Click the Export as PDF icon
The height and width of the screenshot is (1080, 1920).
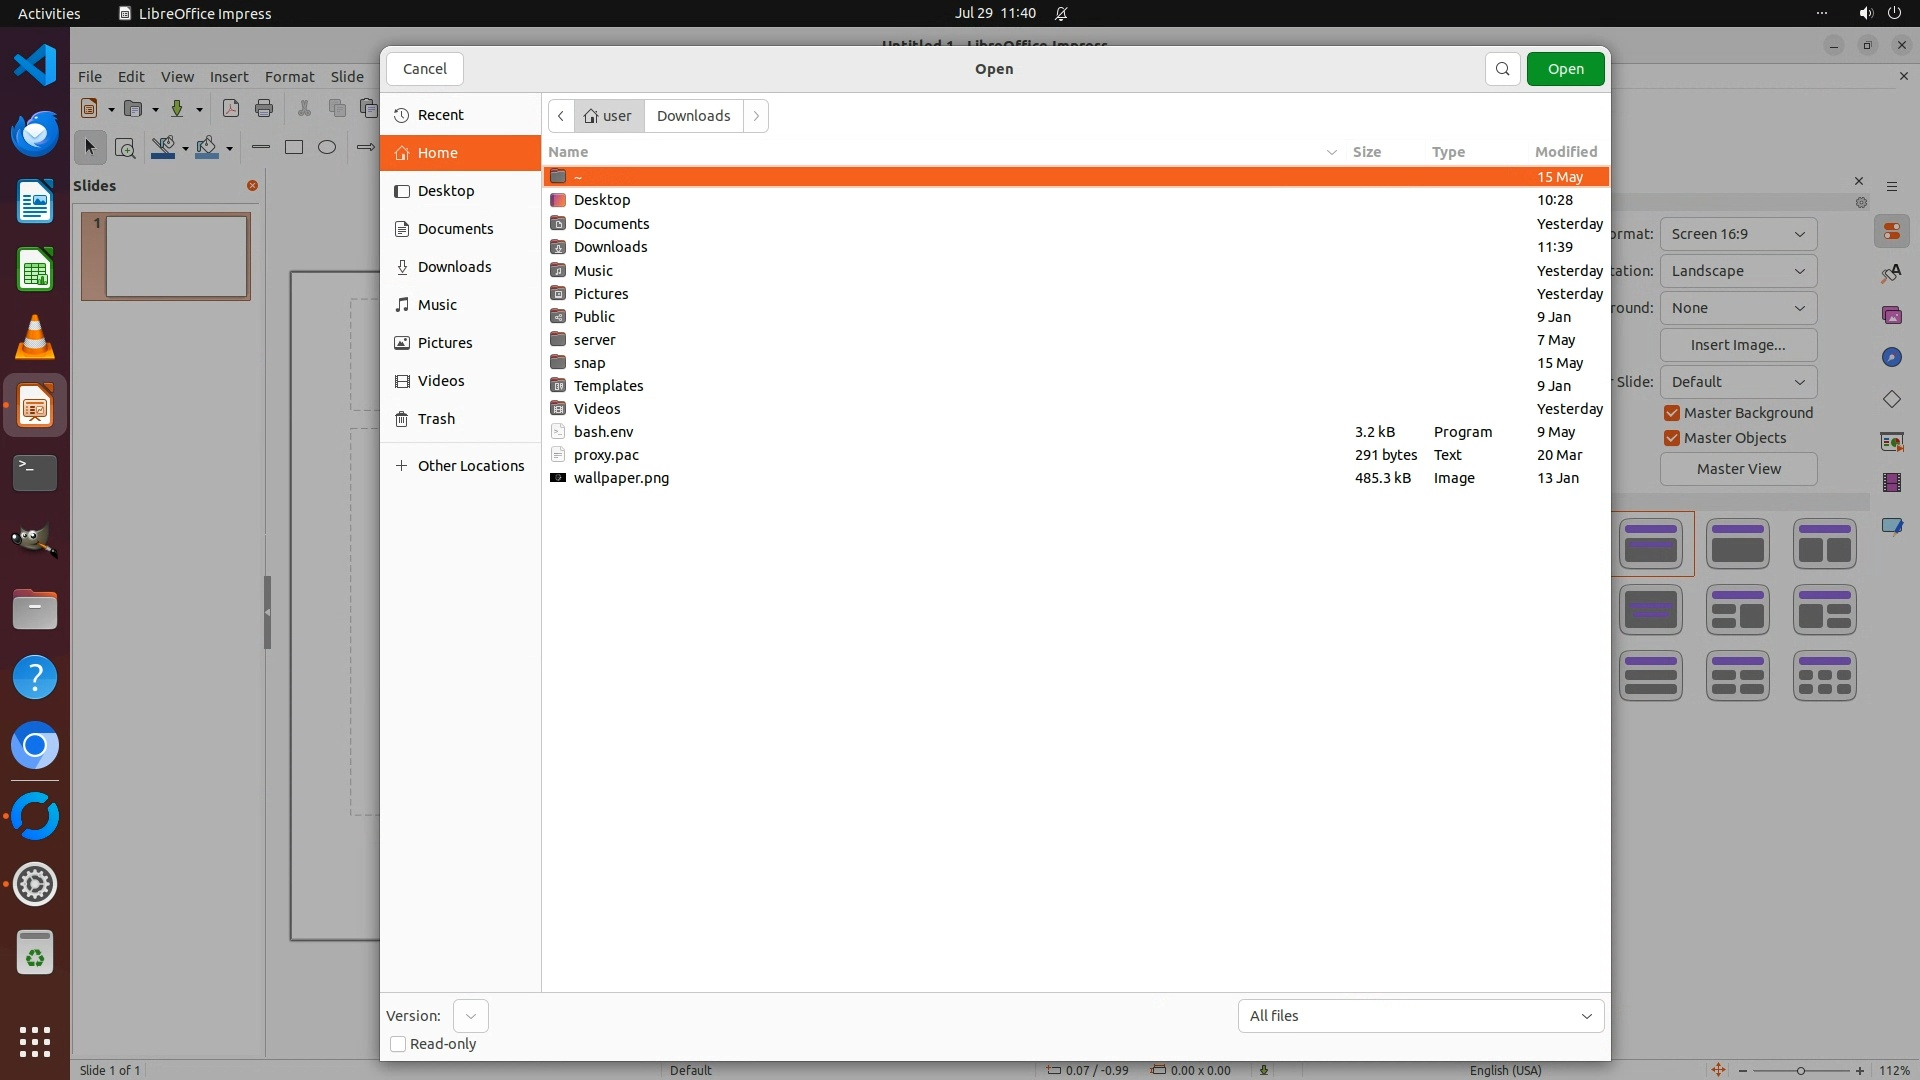click(231, 108)
